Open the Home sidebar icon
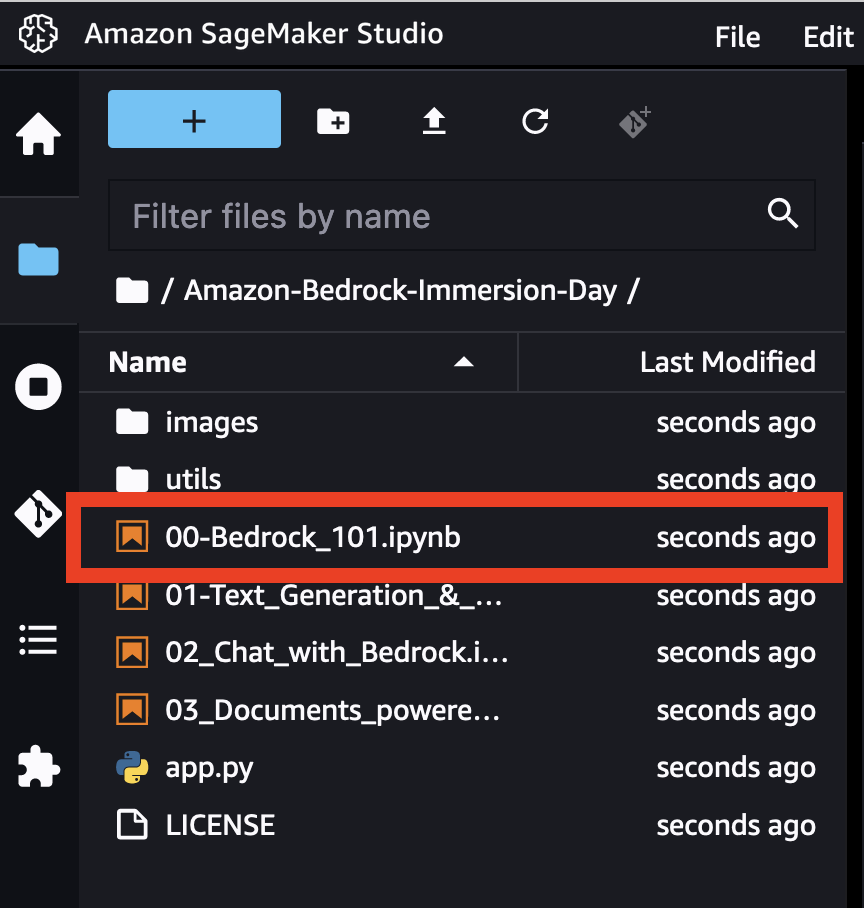Viewport: 864px width, 908px height. click(x=38, y=134)
